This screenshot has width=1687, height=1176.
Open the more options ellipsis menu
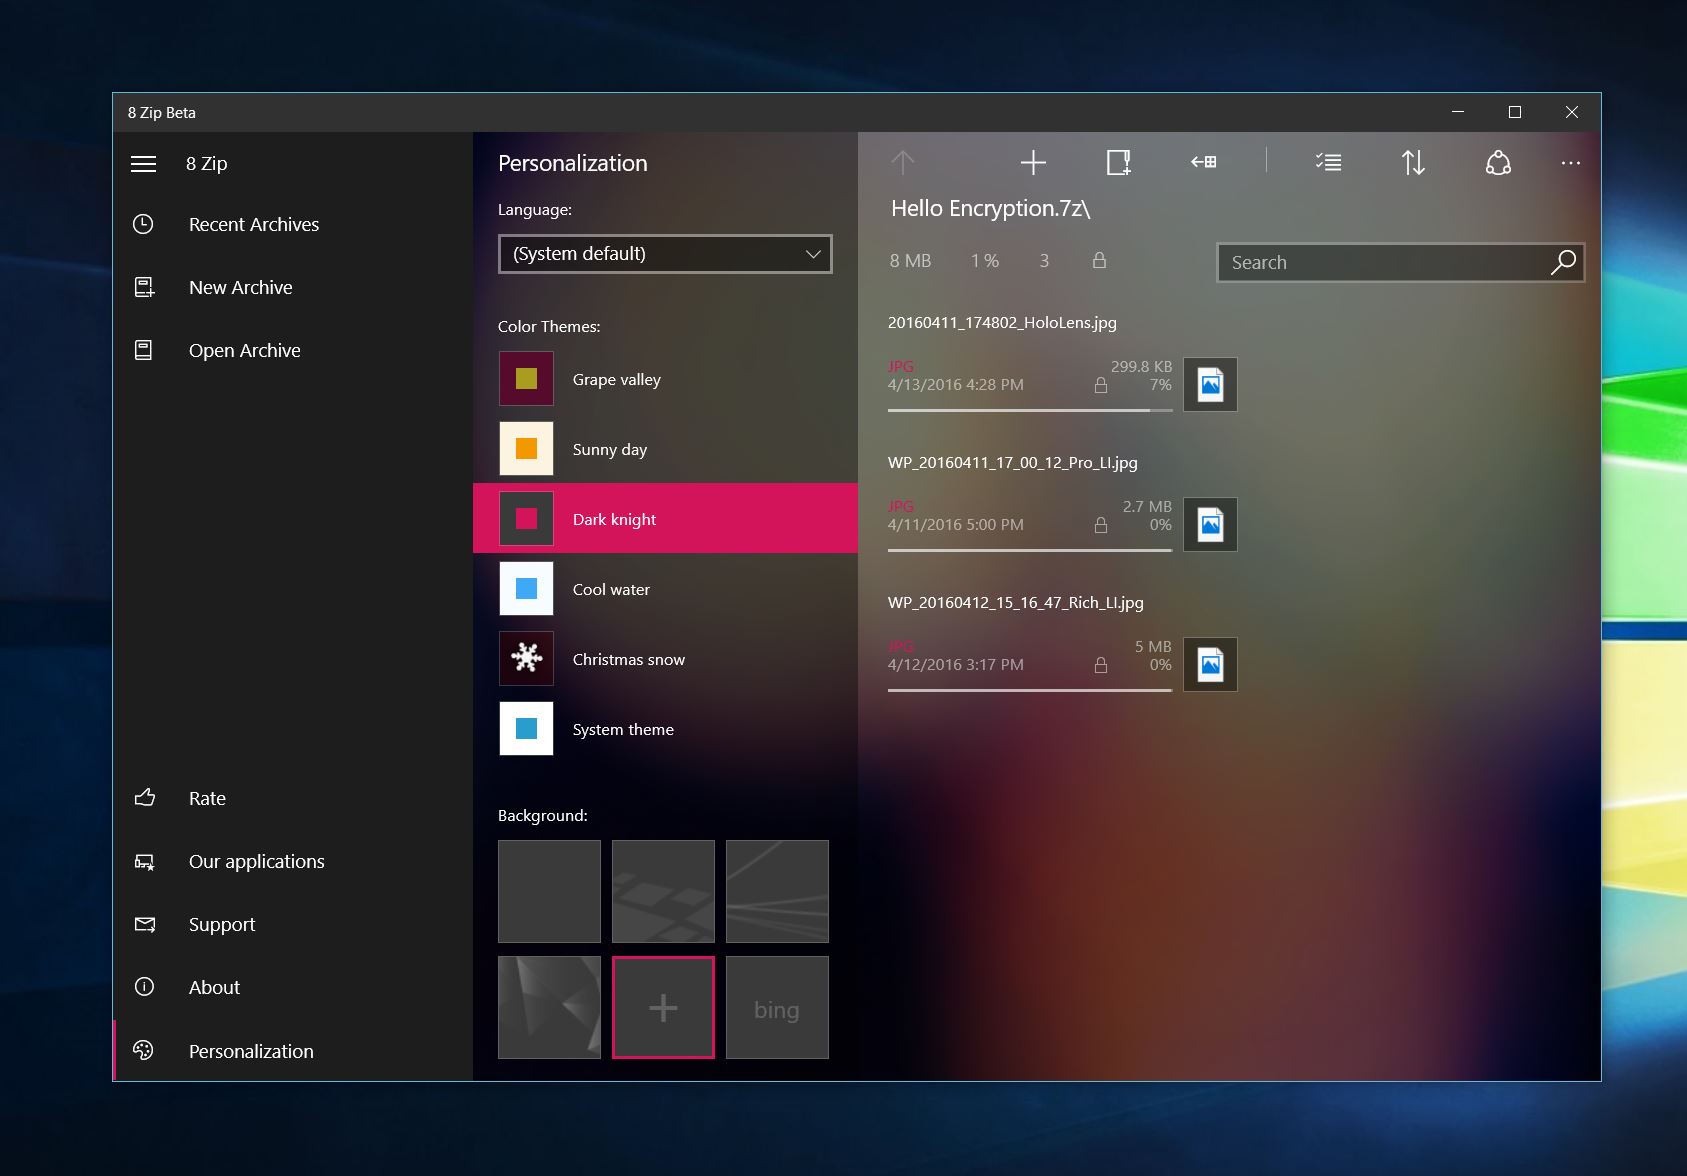[x=1571, y=163]
